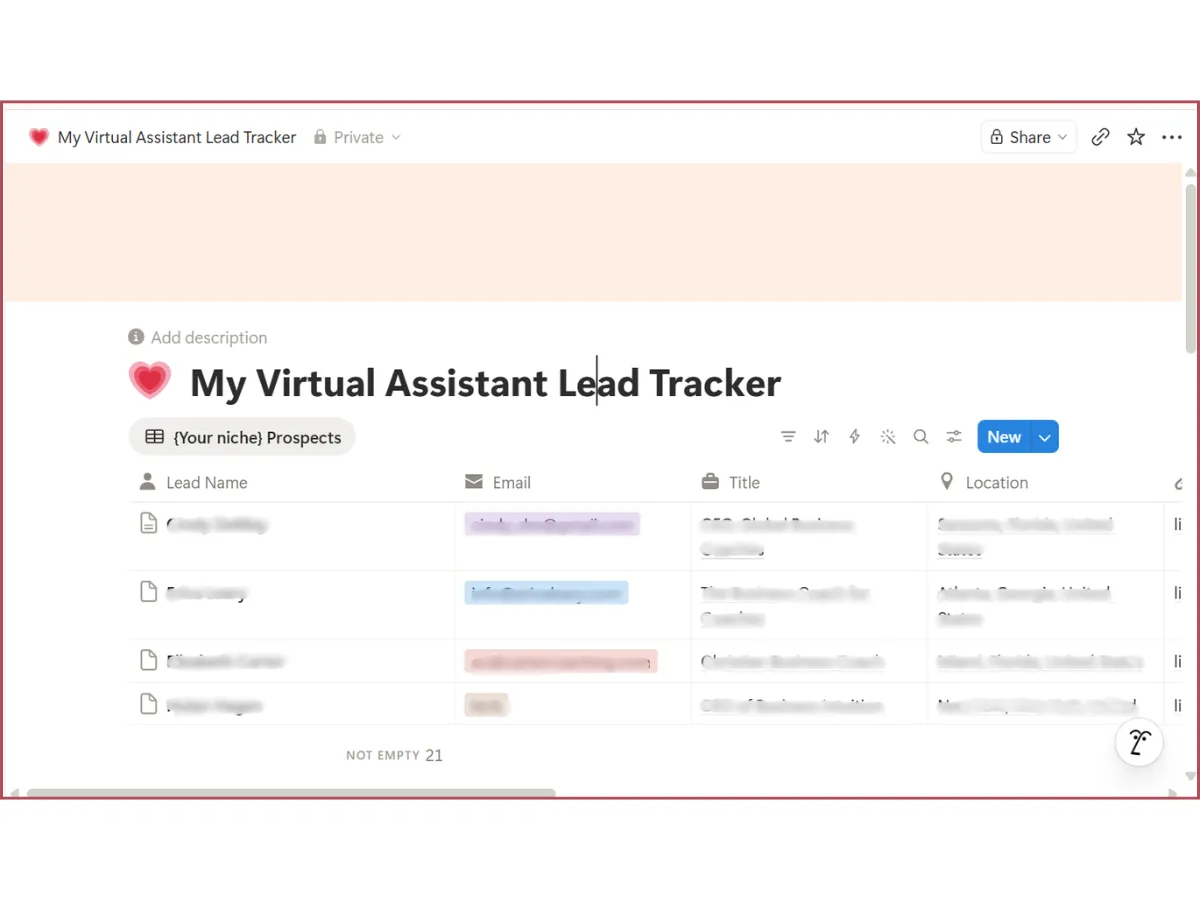Change the large heart page icon
Viewport: 1200px width, 900px height.
(150, 380)
